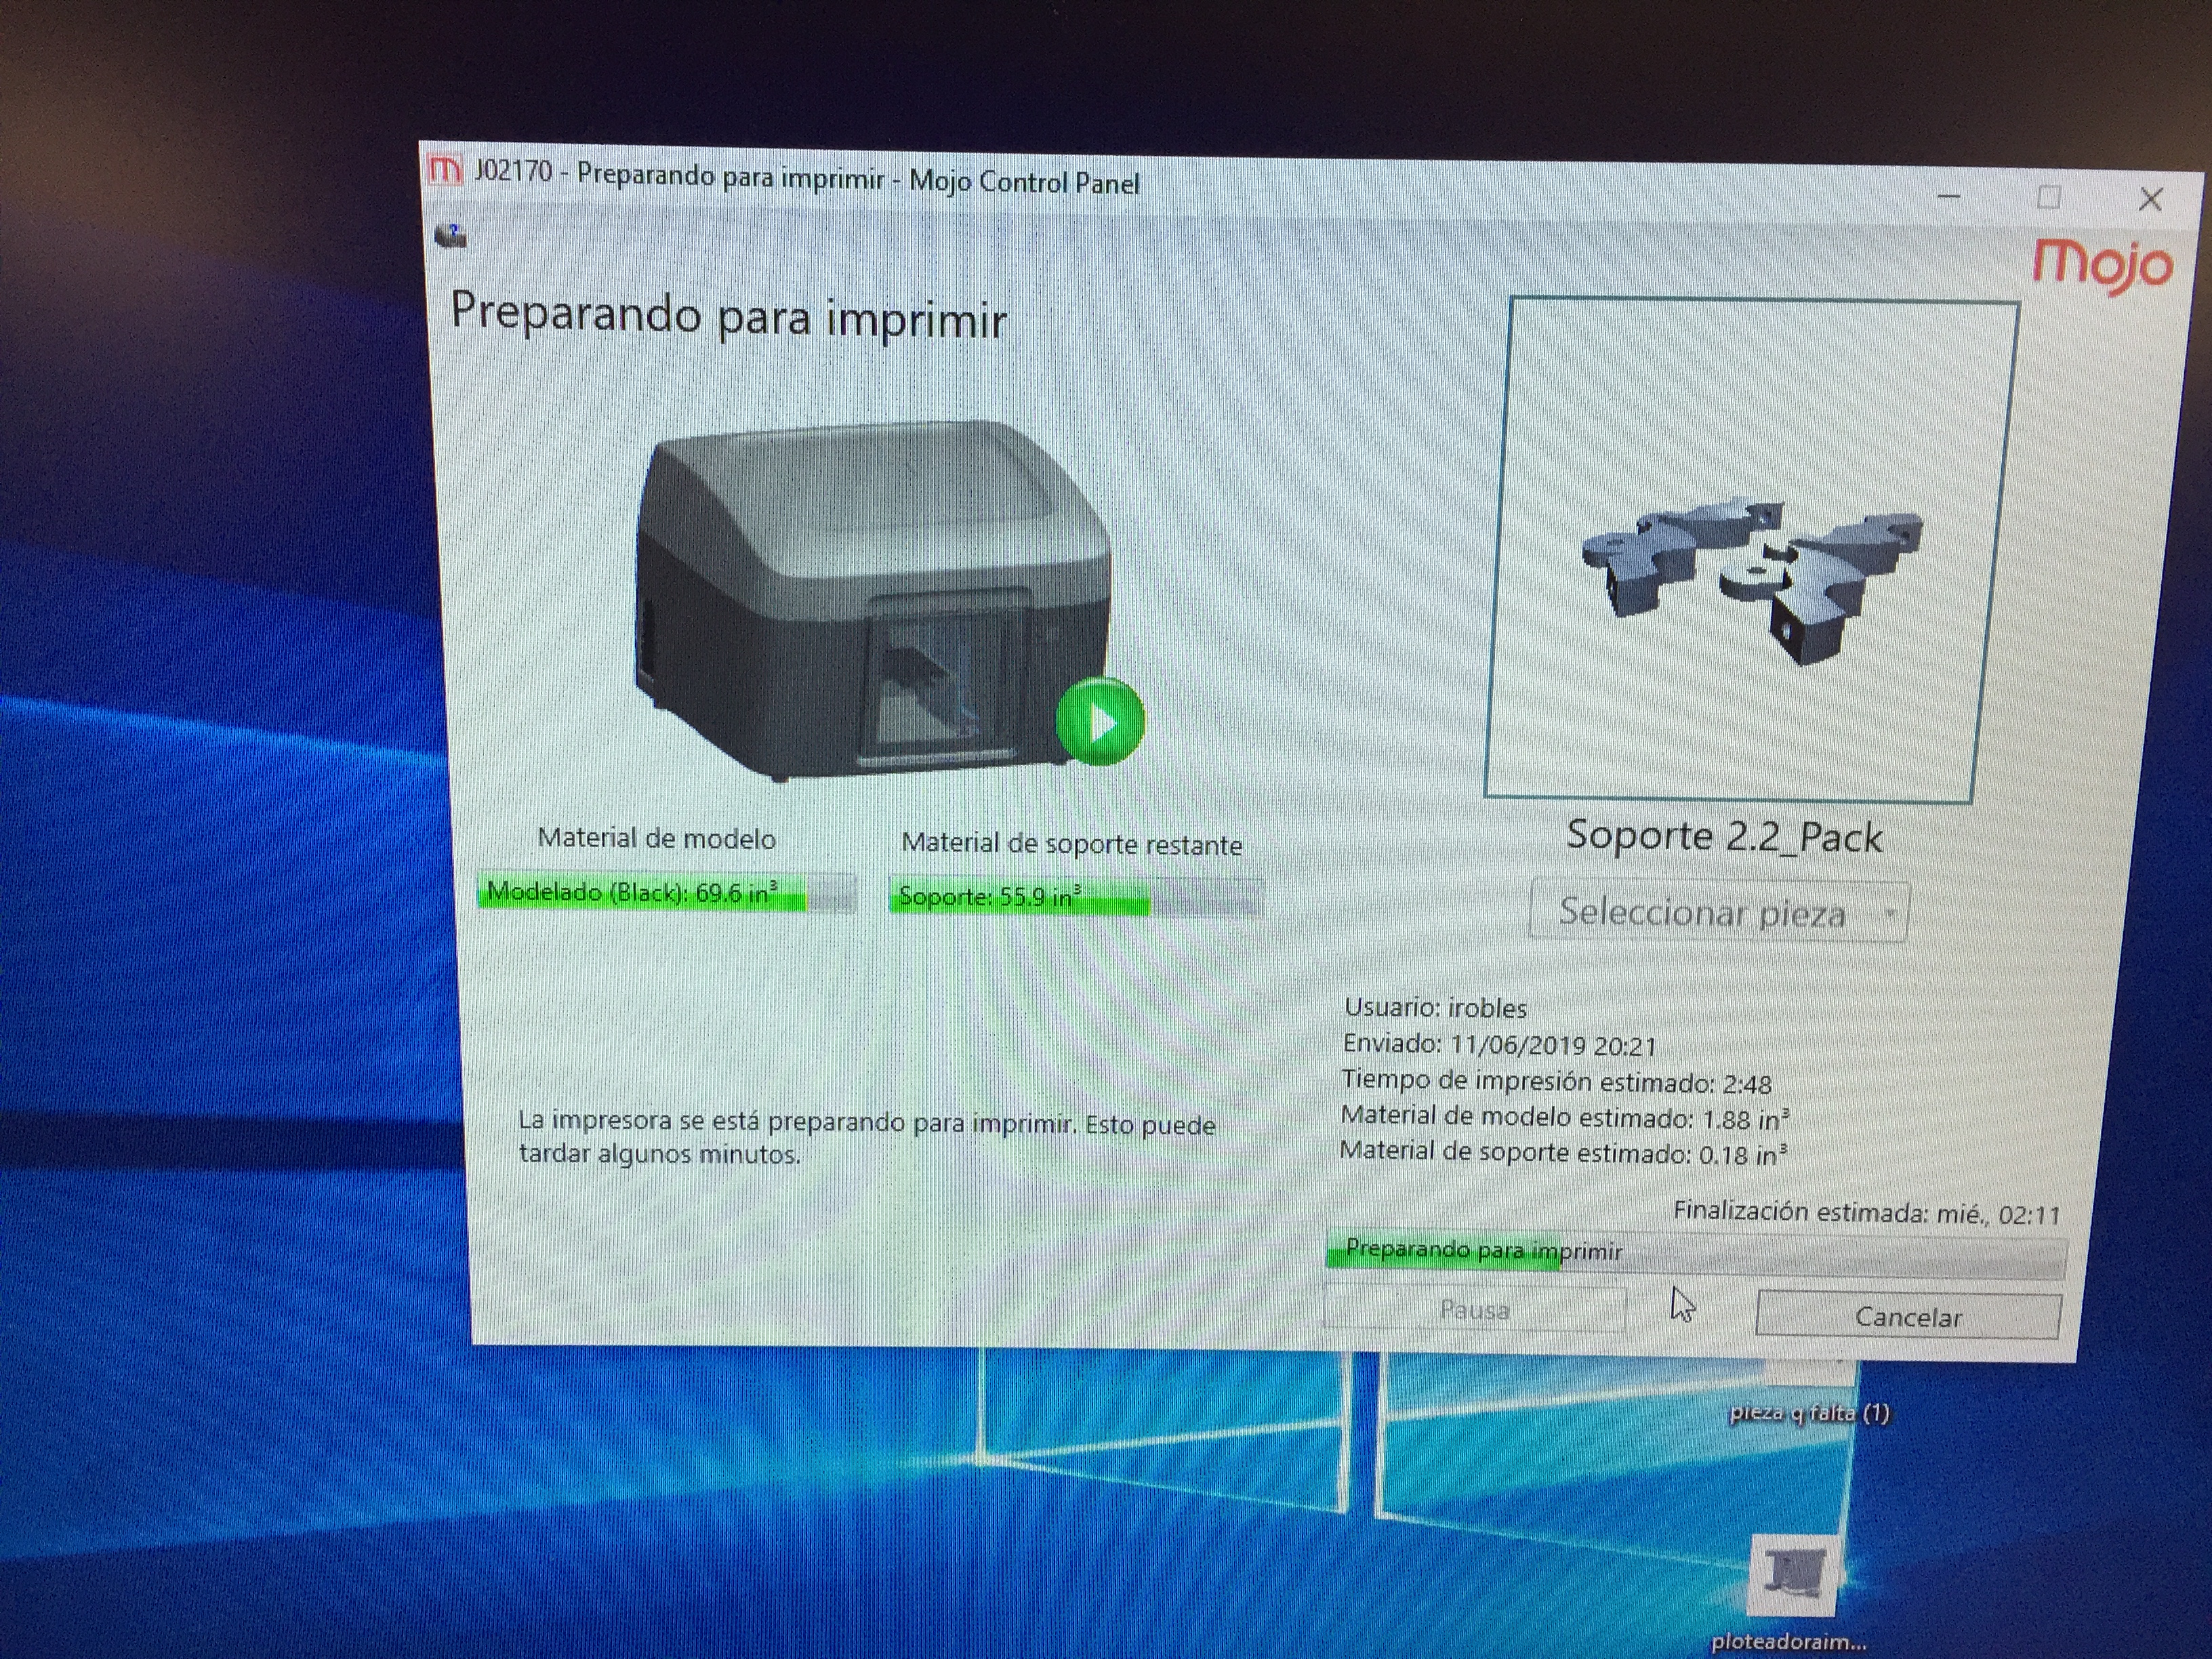The height and width of the screenshot is (1659, 2212).
Task: Click the 'La impresora se está preparando' message
Action: [866, 1138]
